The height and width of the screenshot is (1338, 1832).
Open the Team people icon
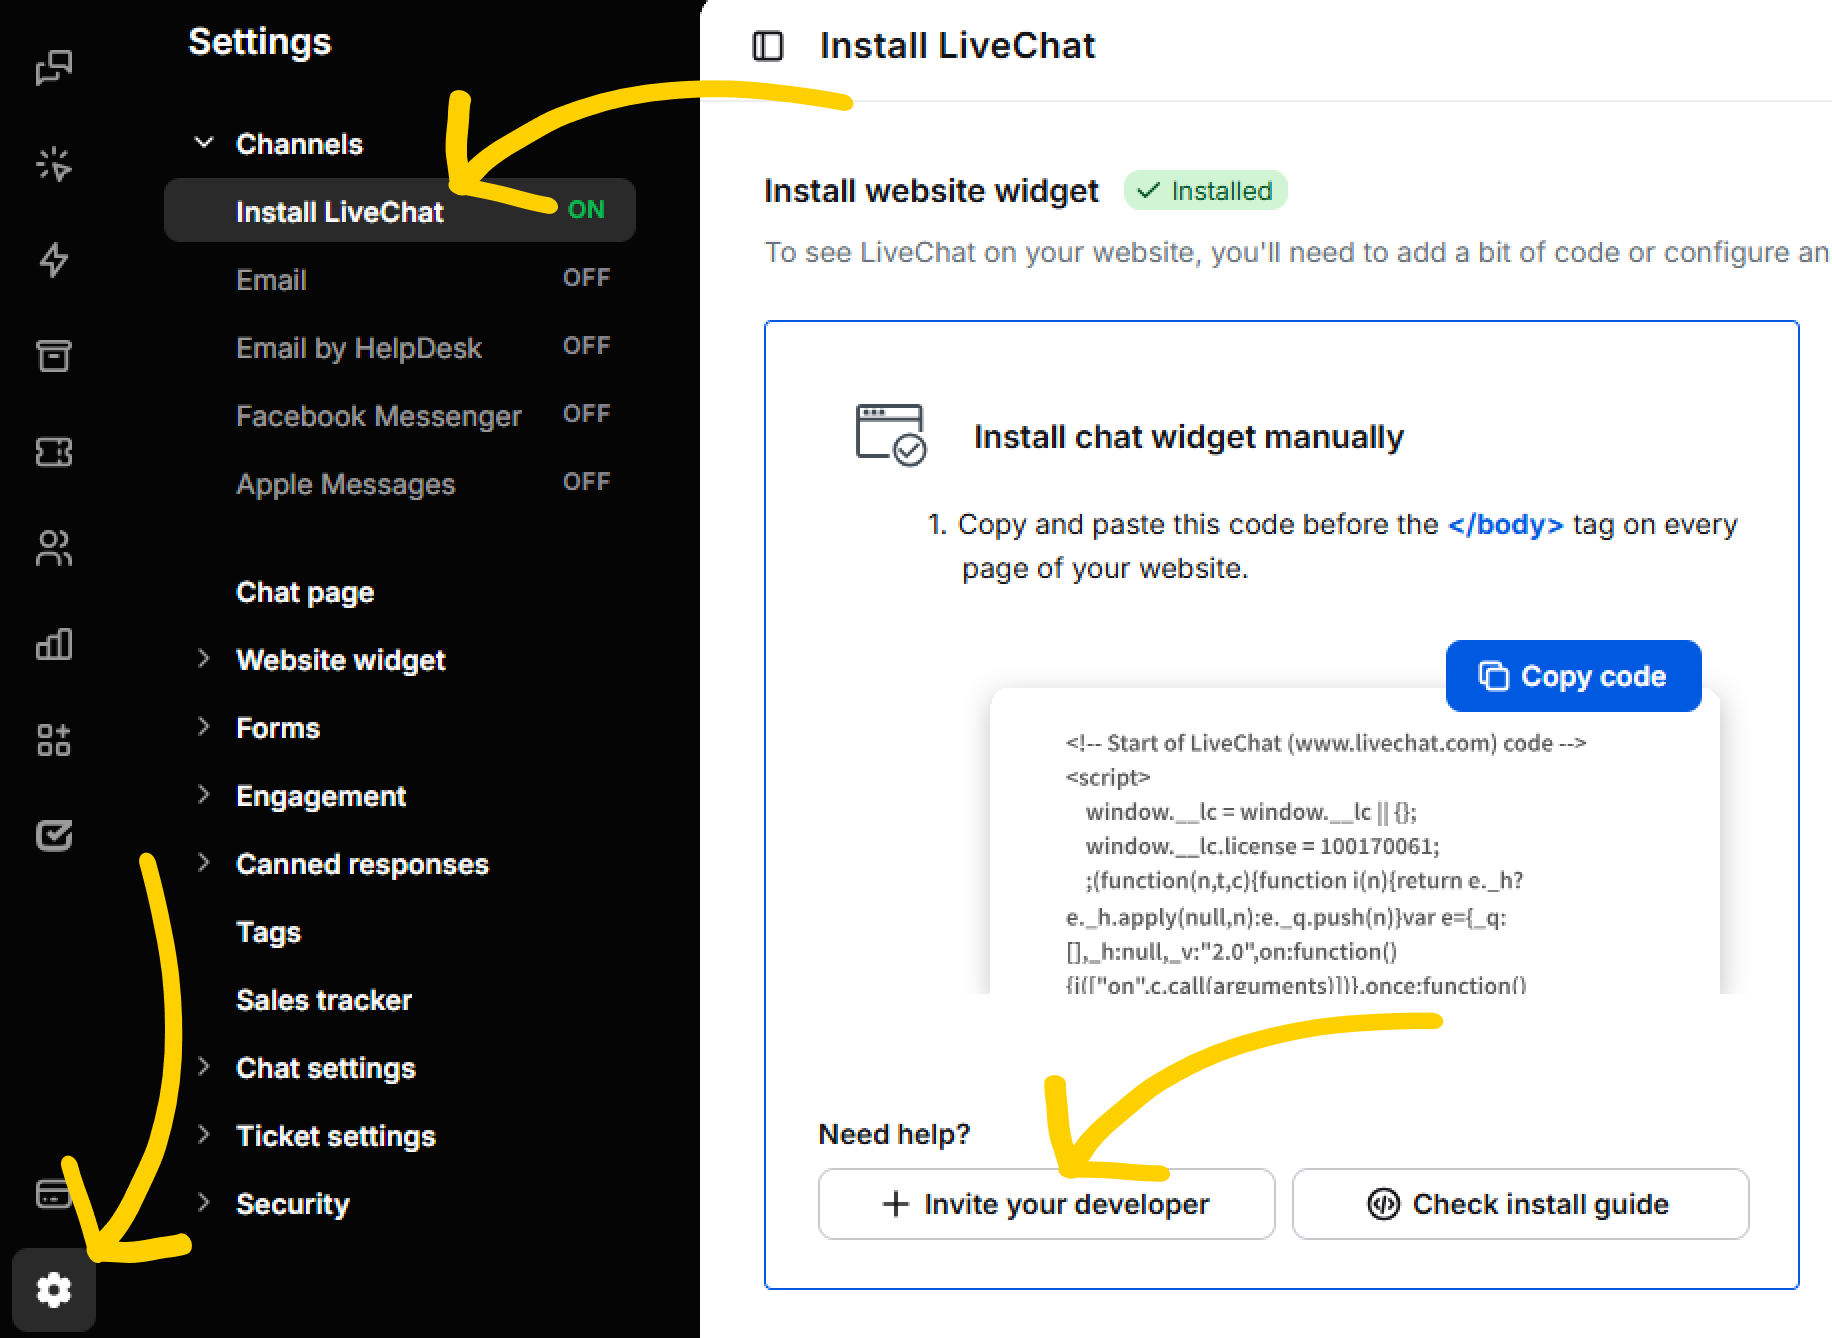(54, 548)
